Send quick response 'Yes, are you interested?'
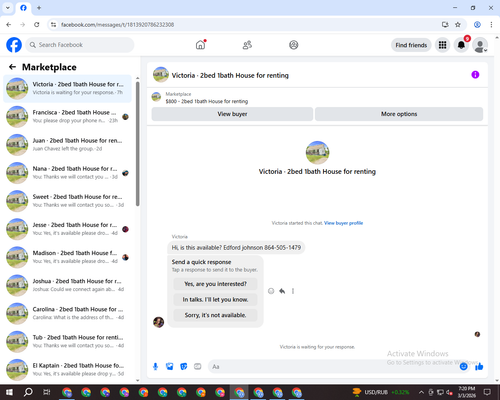This screenshot has height=400, width=500. click(x=215, y=284)
